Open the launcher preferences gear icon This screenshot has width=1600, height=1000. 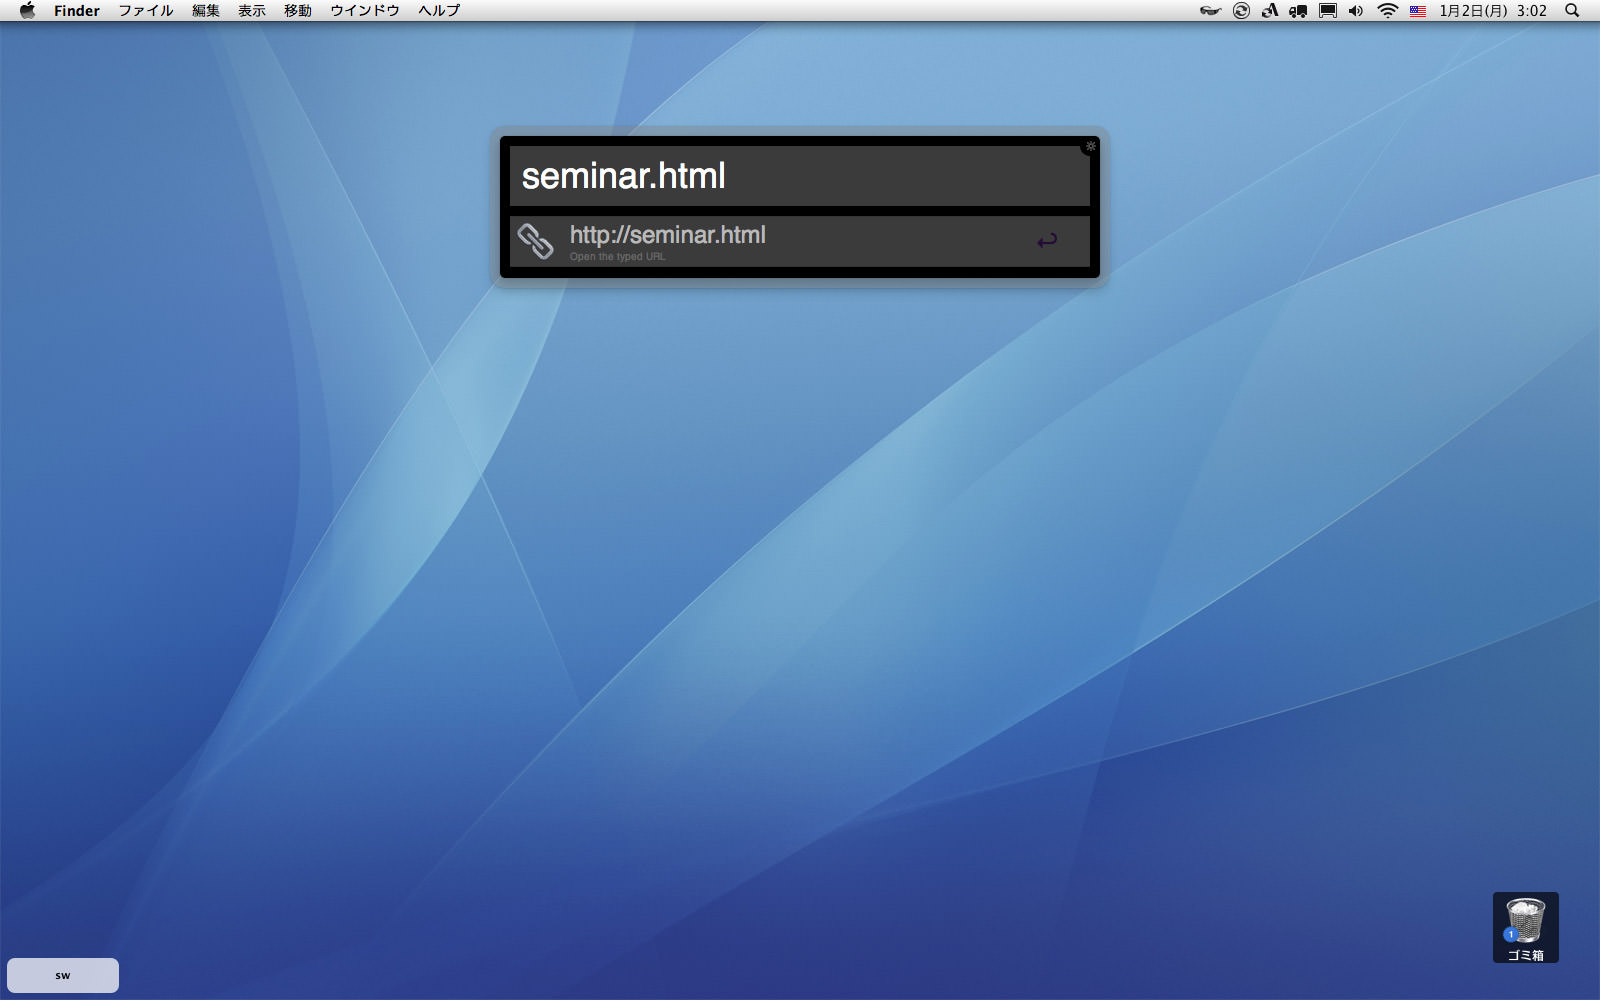1091,146
